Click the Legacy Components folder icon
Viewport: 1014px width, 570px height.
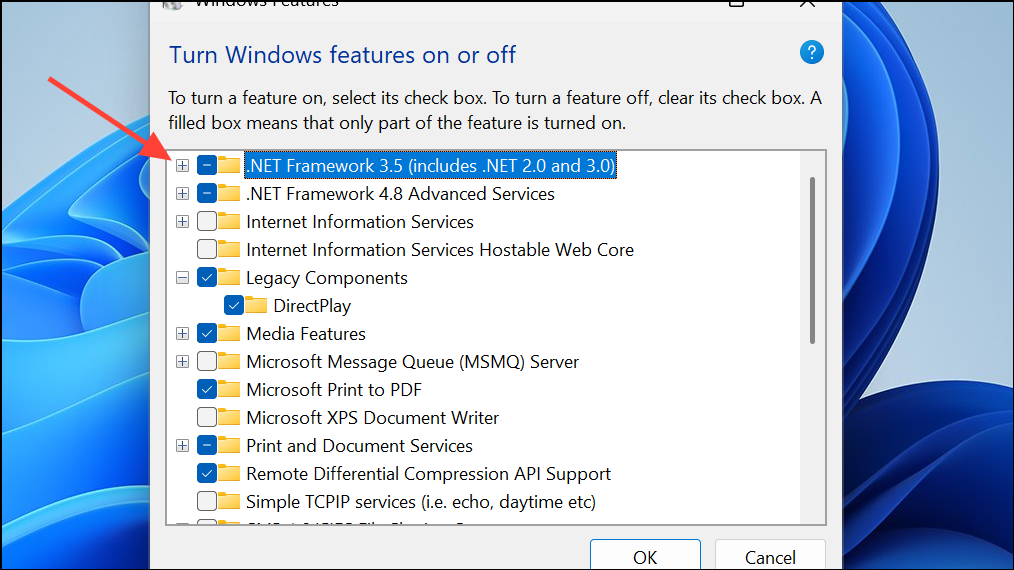230,278
